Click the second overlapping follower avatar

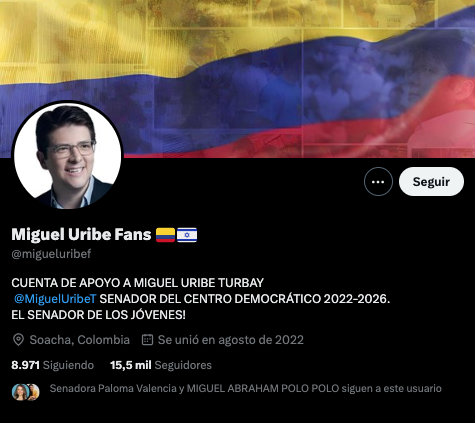pyautogui.click(x=34, y=392)
